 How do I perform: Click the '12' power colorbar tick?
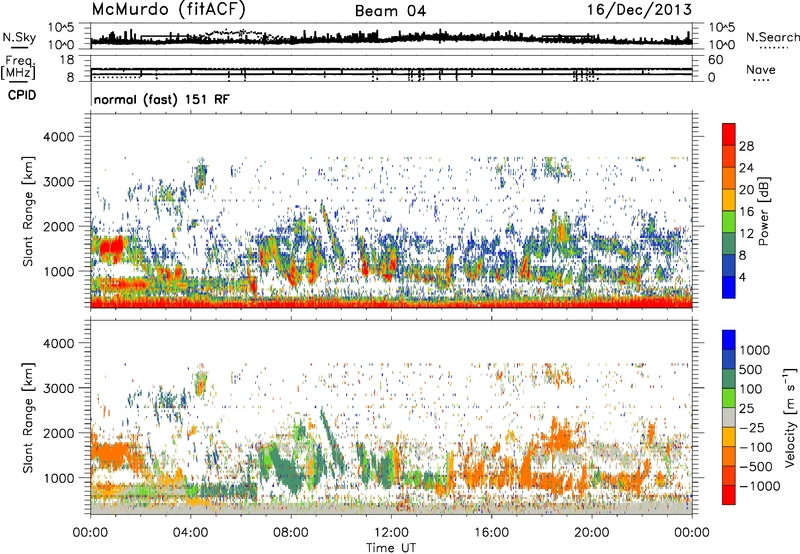click(x=746, y=234)
